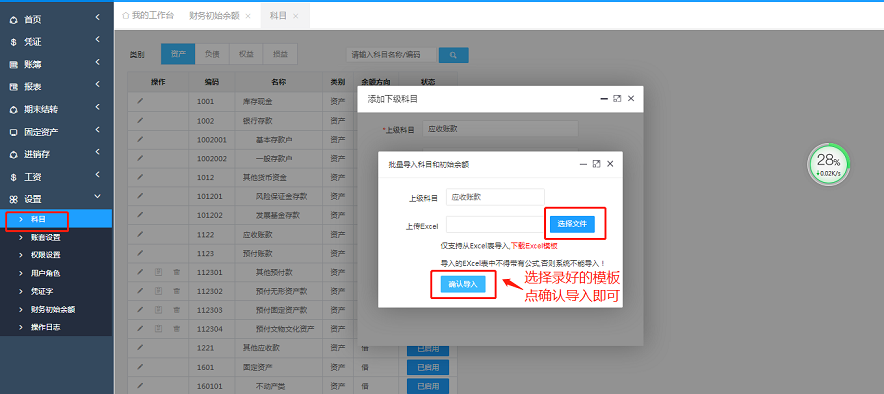This screenshot has width=884, height=394.
Task: Click the magnifier search button
Action: click(453, 55)
